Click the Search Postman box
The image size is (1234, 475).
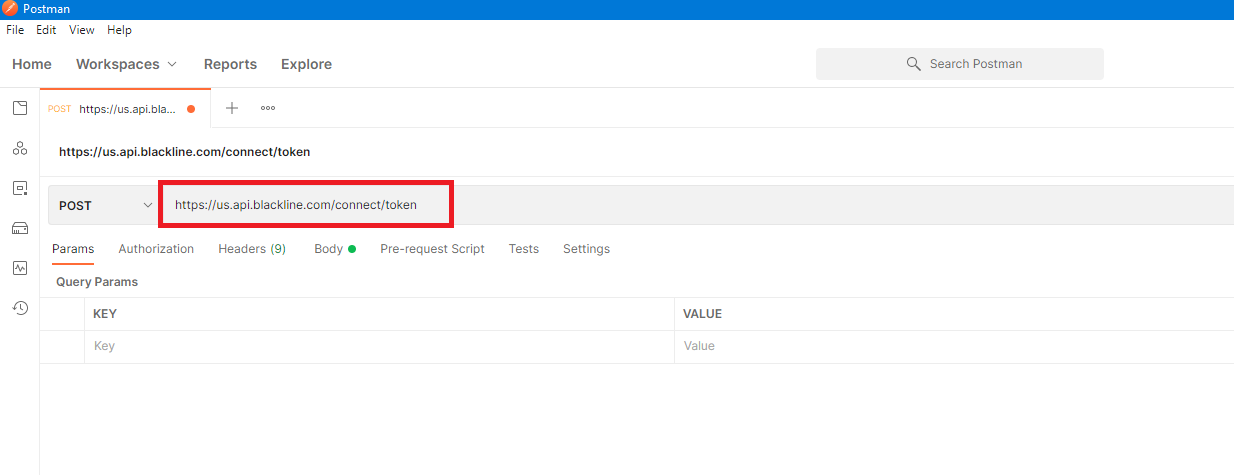pyautogui.click(x=960, y=64)
